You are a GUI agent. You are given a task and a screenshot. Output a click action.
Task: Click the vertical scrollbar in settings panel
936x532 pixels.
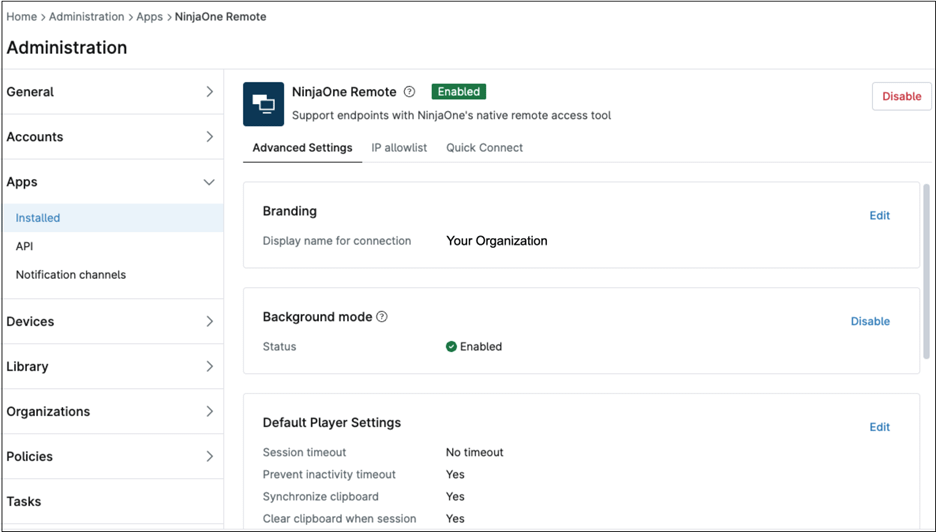[x=926, y=270]
